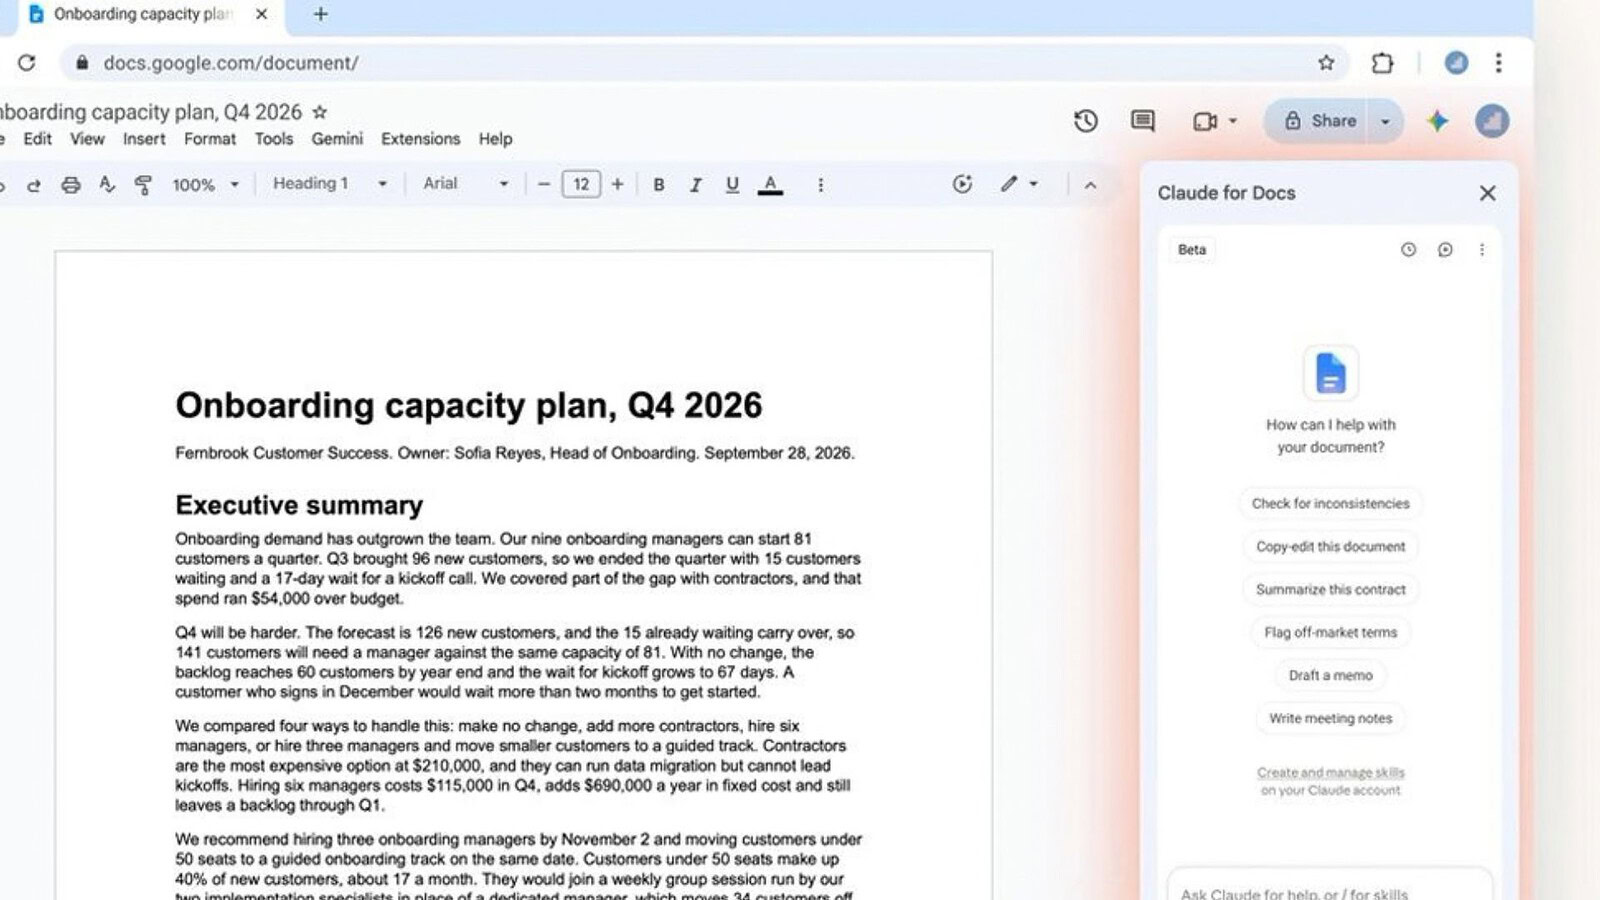Viewport: 1600px width, 900px height.
Task: Expand the Share button's dropdown arrow
Action: click(x=1385, y=121)
